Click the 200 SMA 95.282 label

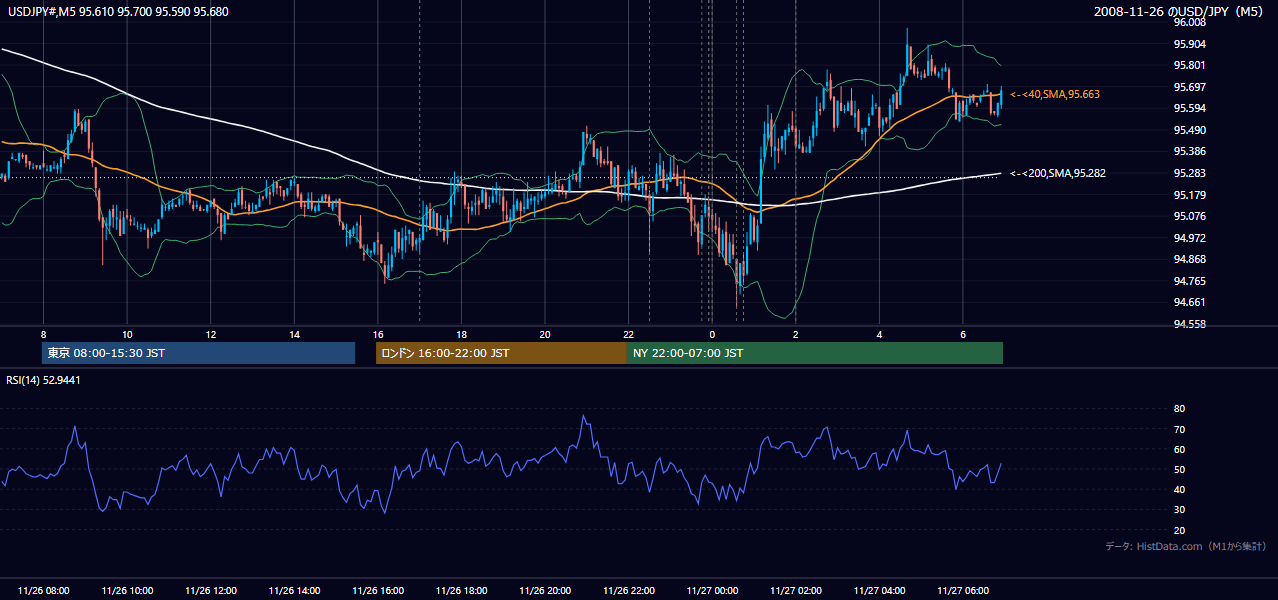coord(1058,173)
